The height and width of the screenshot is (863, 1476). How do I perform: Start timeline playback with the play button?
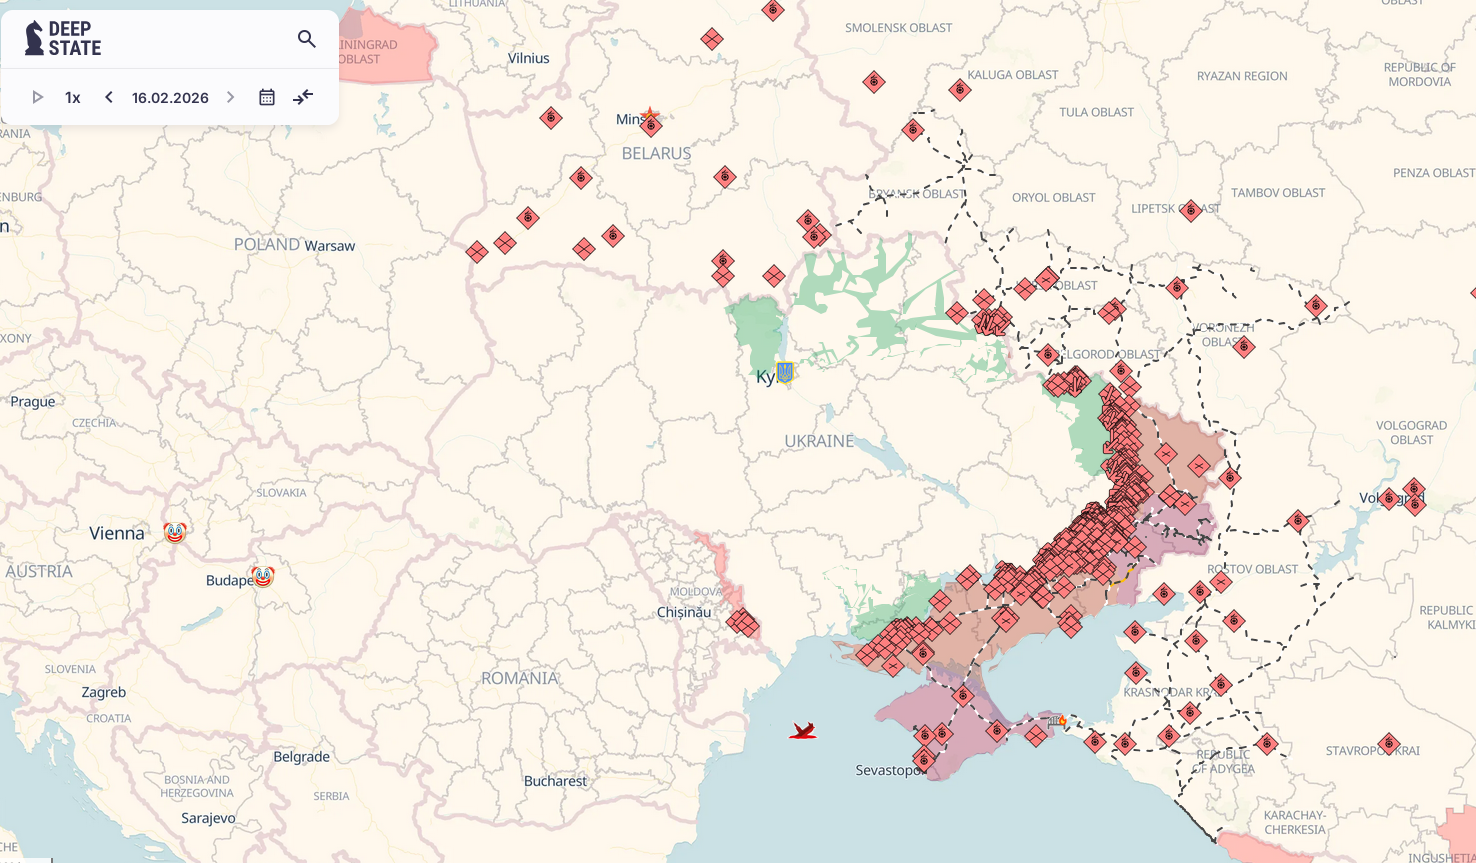tap(38, 97)
